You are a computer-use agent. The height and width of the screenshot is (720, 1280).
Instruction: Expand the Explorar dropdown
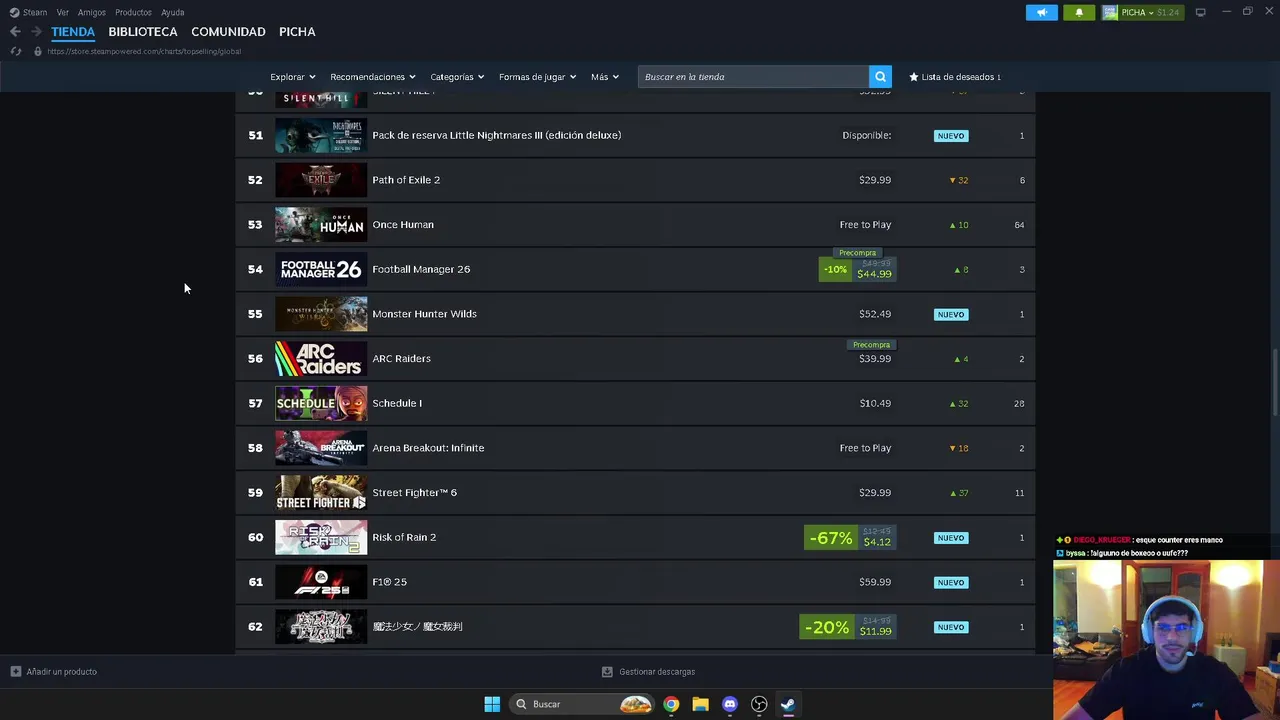293,77
